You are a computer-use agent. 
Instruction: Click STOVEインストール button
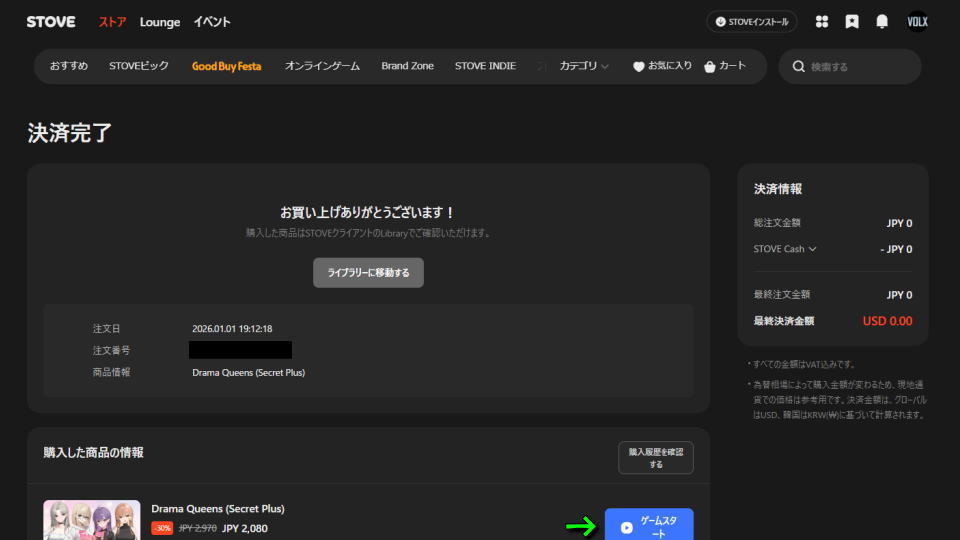point(752,21)
